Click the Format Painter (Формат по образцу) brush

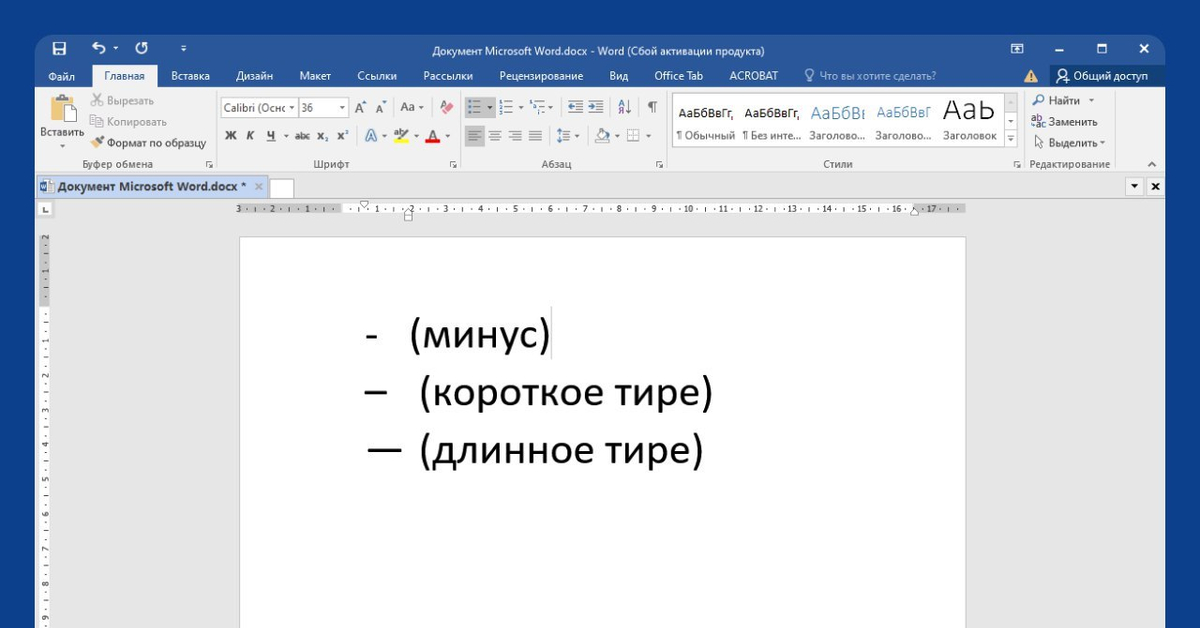pos(147,143)
